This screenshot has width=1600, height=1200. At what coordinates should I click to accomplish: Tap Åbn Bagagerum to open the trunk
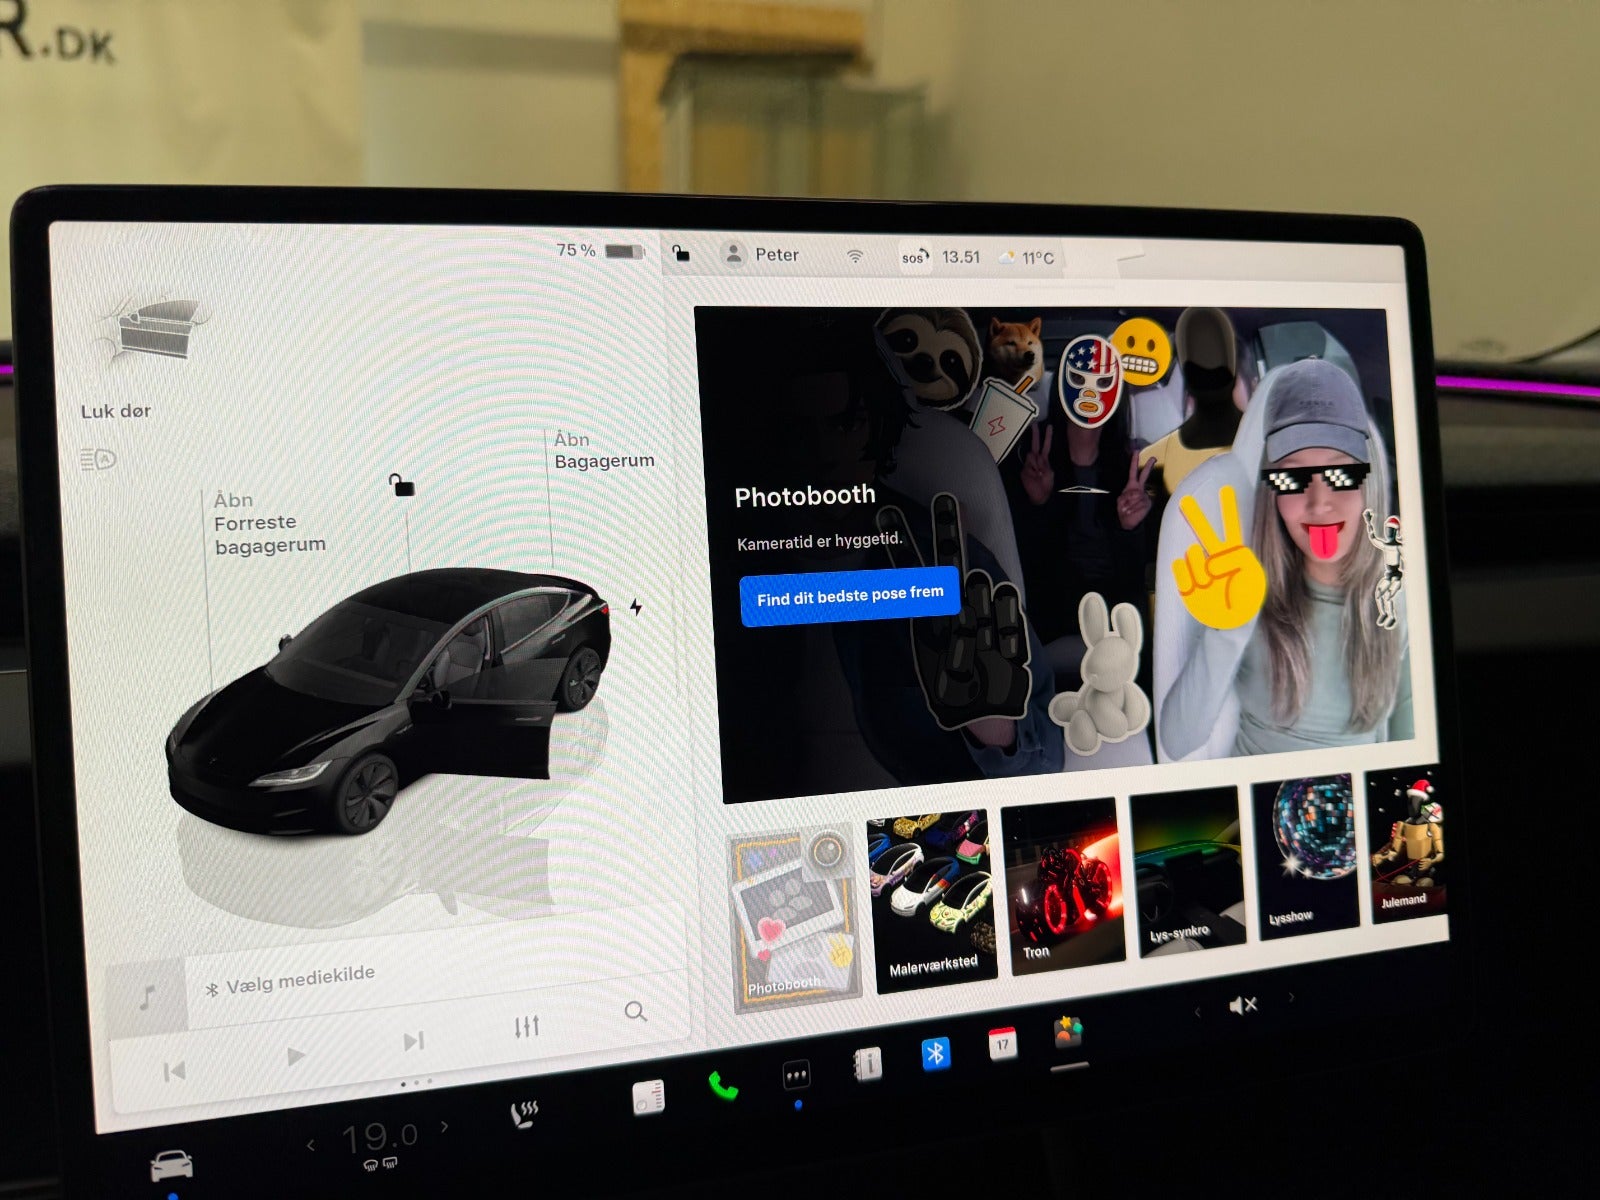[x=604, y=451]
